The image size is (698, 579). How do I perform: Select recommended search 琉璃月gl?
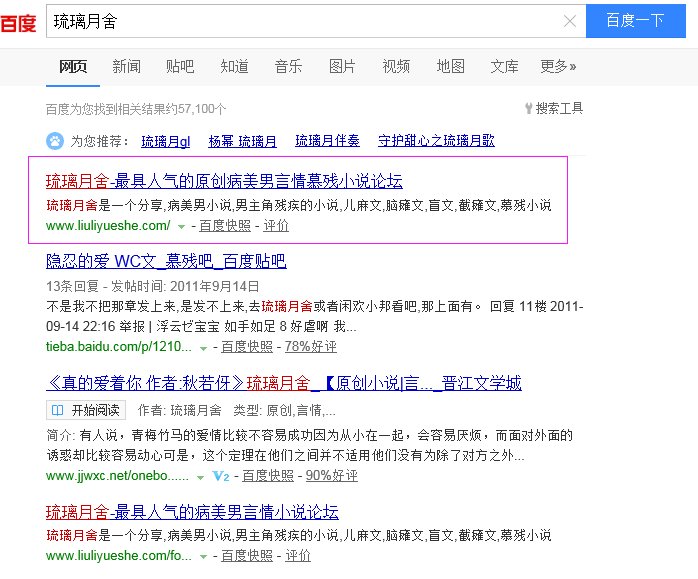click(165, 141)
